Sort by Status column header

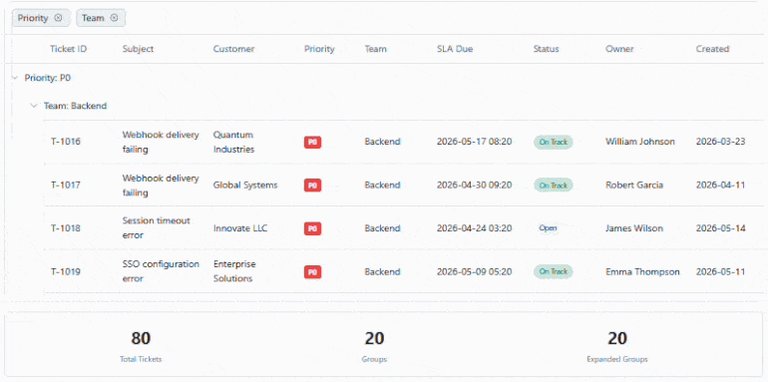pos(546,49)
